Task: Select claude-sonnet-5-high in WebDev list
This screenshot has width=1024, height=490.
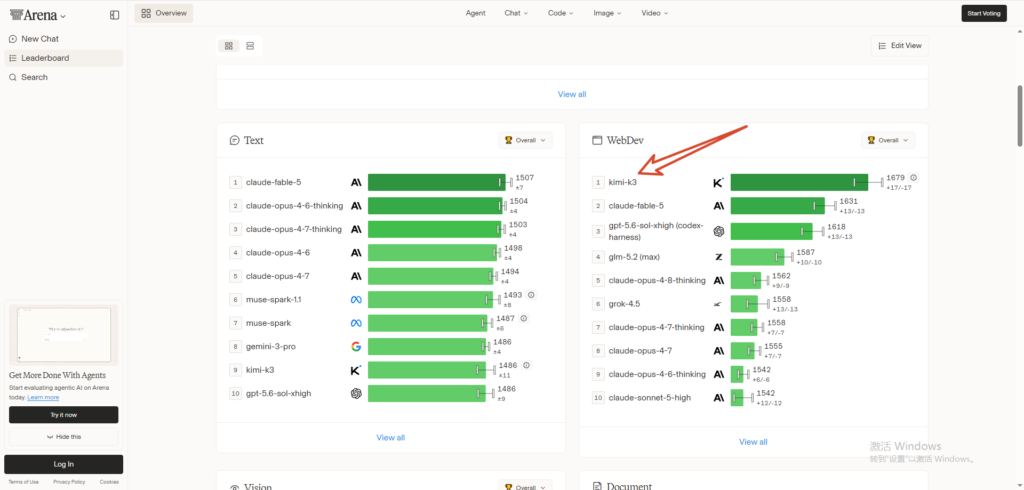Action: [x=650, y=397]
